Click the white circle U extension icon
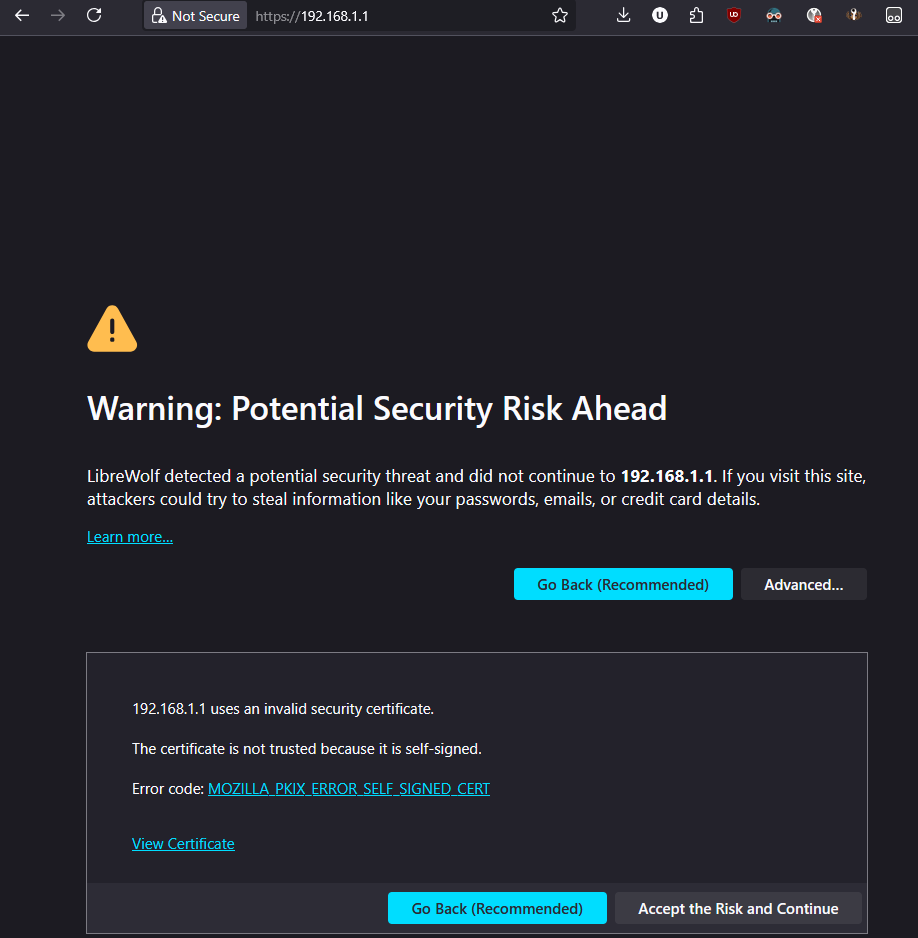Image resolution: width=918 pixels, height=938 pixels. [x=660, y=15]
